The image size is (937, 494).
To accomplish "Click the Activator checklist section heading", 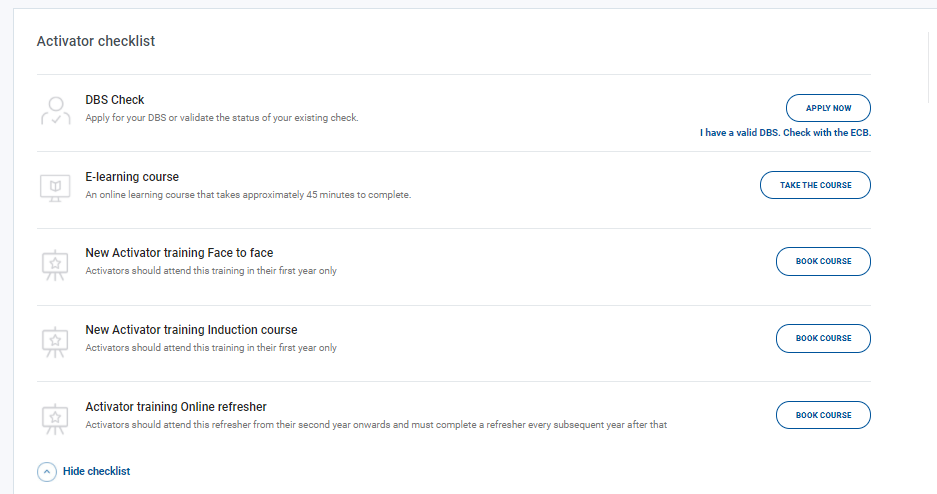I will point(96,42).
